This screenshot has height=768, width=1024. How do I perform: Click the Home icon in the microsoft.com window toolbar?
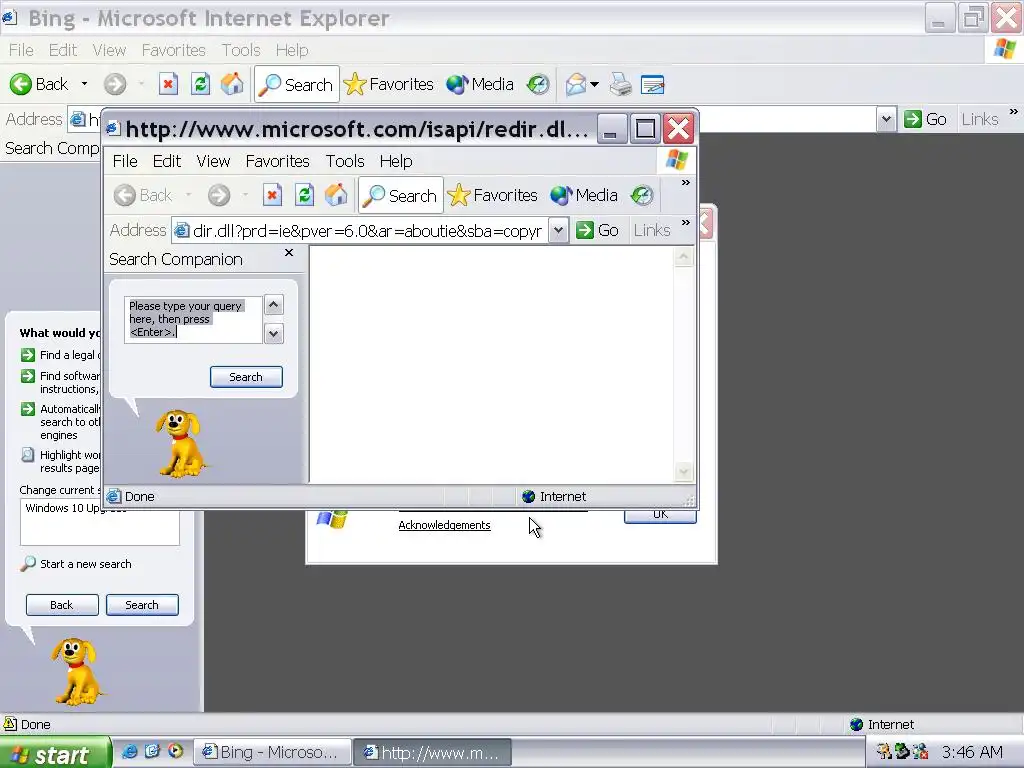336,195
